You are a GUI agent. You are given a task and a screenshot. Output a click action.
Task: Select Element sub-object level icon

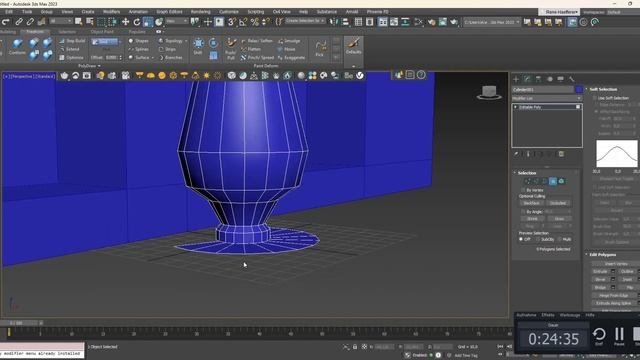(x=561, y=181)
